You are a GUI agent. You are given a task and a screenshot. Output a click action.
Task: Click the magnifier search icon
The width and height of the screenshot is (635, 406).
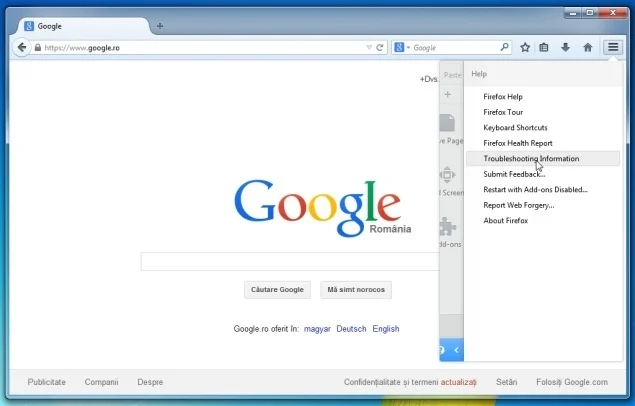click(x=504, y=47)
